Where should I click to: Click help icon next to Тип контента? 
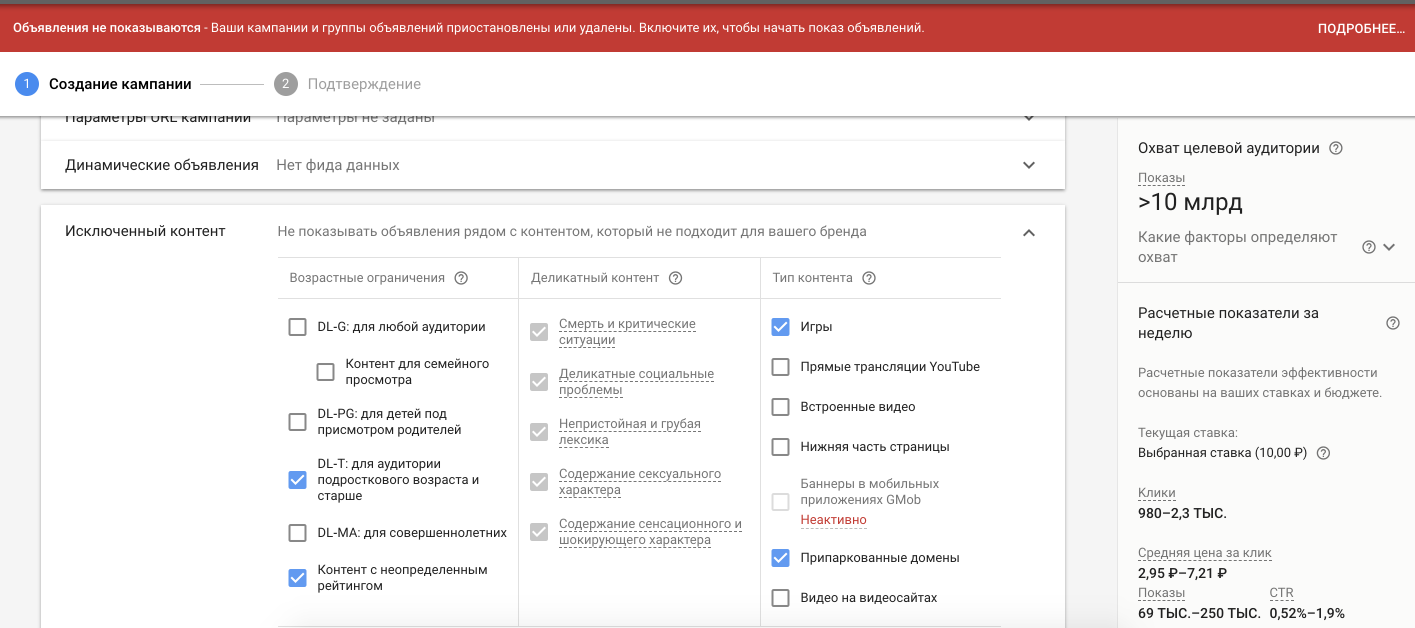pyautogui.click(x=869, y=278)
